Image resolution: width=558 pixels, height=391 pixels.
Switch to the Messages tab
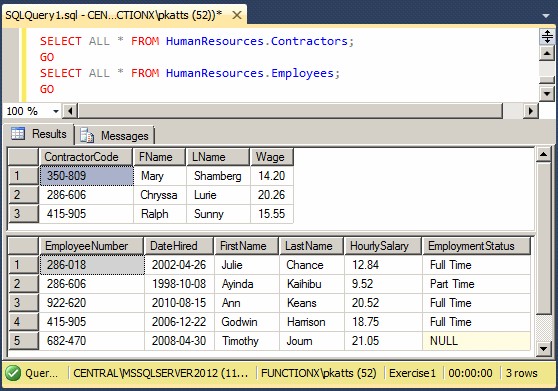[x=114, y=135]
